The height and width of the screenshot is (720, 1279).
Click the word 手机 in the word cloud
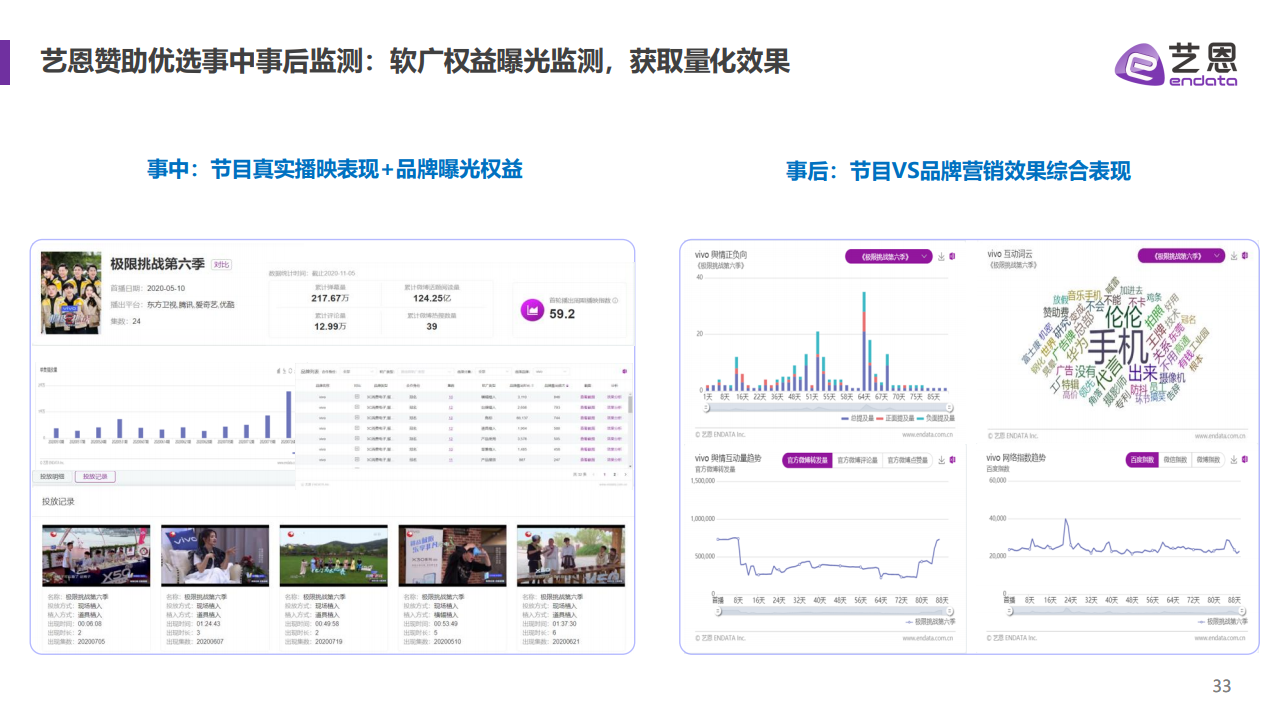pyautogui.click(x=1118, y=349)
